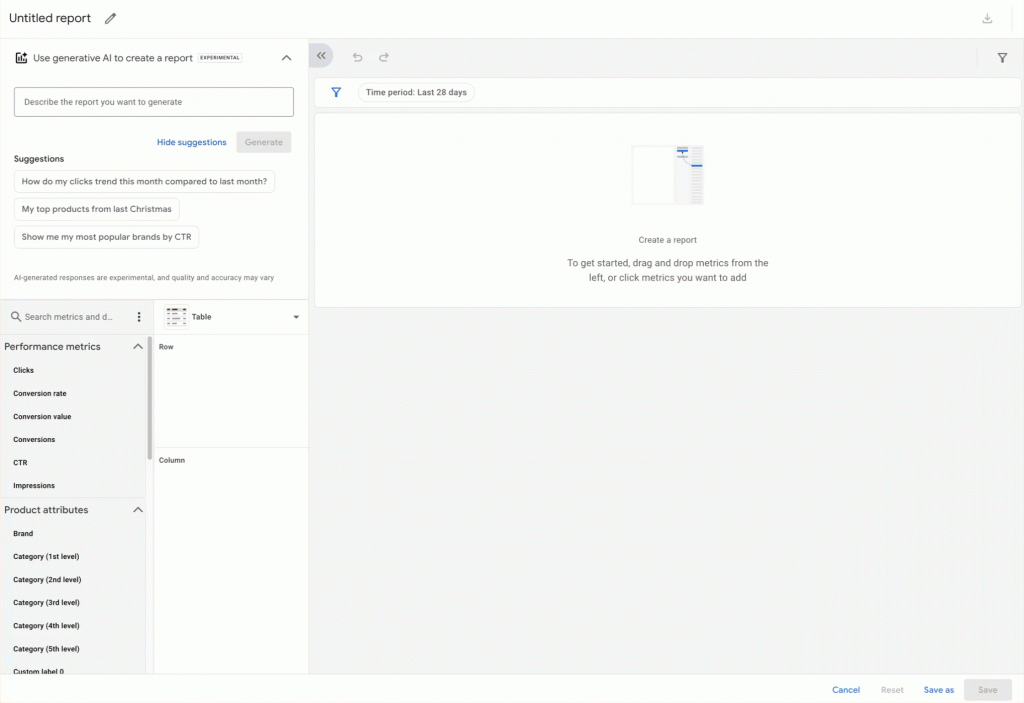
Task: Collapse the generative AI report section
Action: point(286,58)
